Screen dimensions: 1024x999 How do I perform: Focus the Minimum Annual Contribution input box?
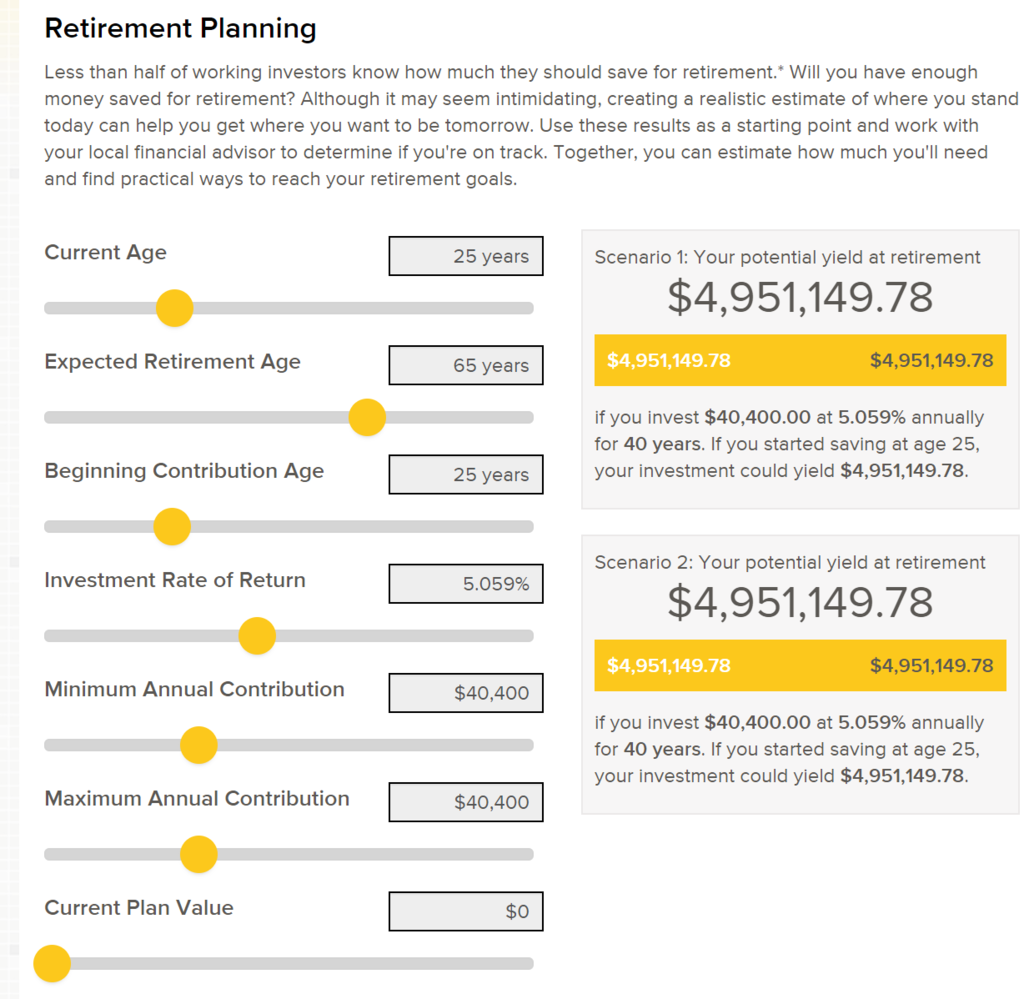click(466, 693)
